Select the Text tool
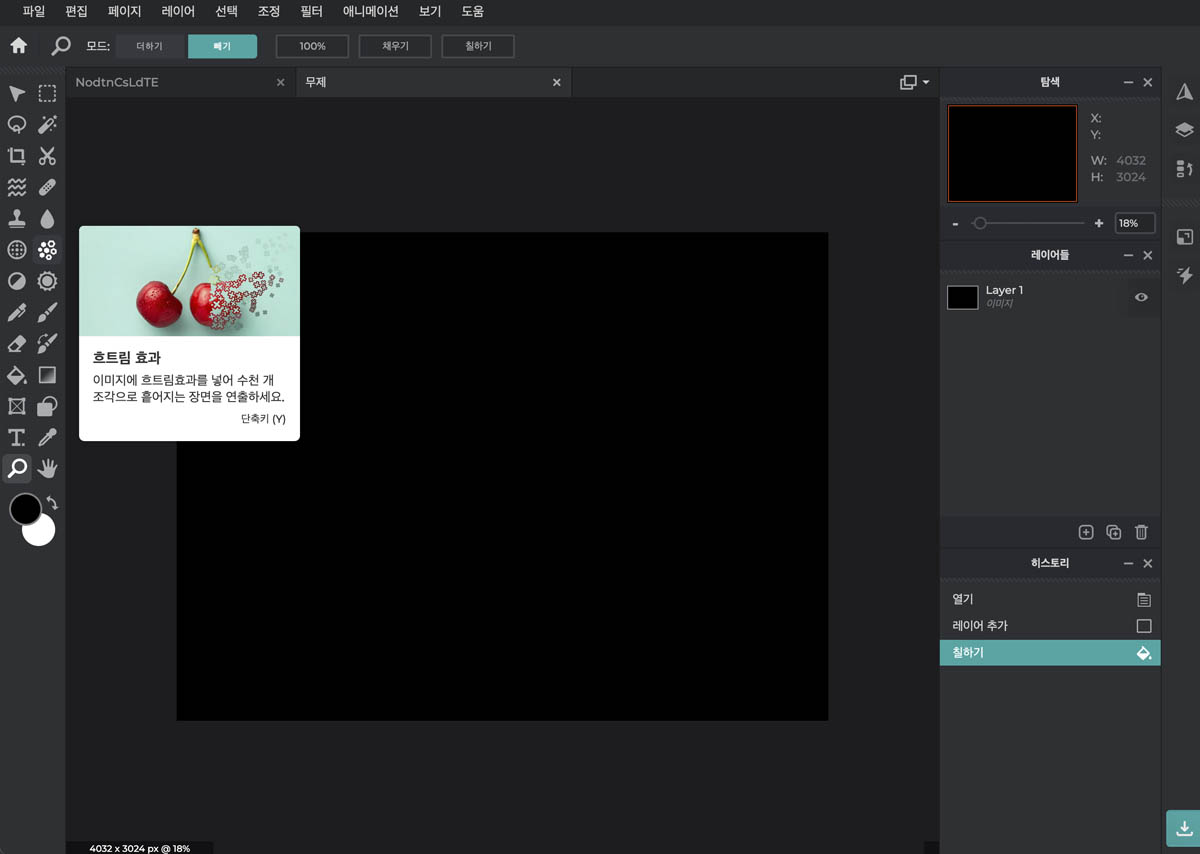Image resolution: width=1200 pixels, height=854 pixels. pos(16,437)
